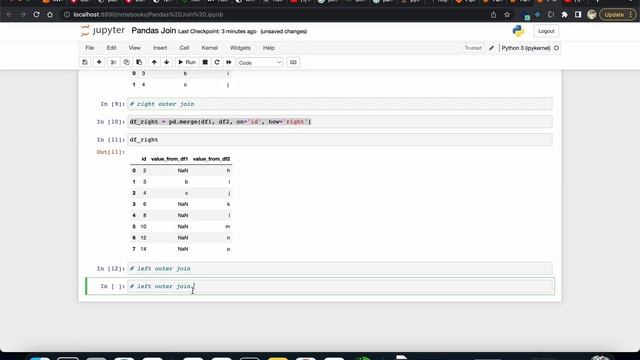Click the pencil edit icon beside Trusted

pos(491,48)
